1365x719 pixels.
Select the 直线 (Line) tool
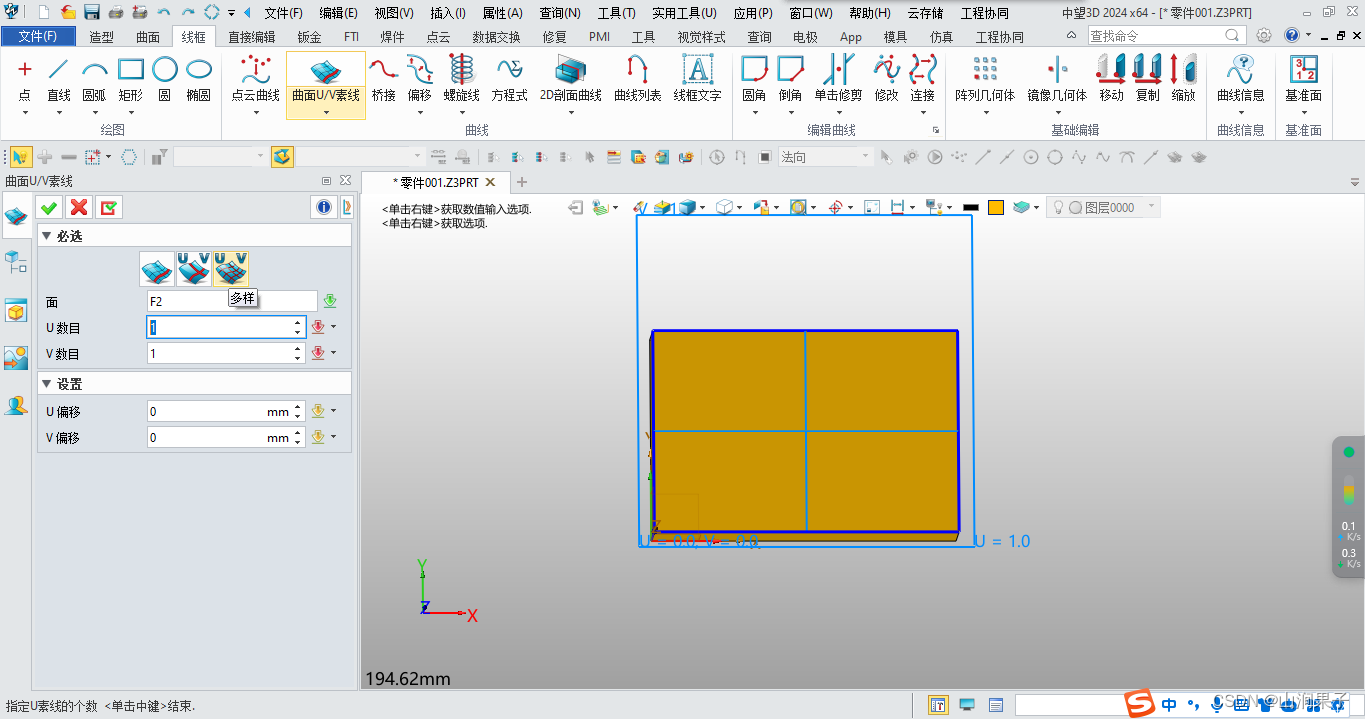click(x=59, y=80)
